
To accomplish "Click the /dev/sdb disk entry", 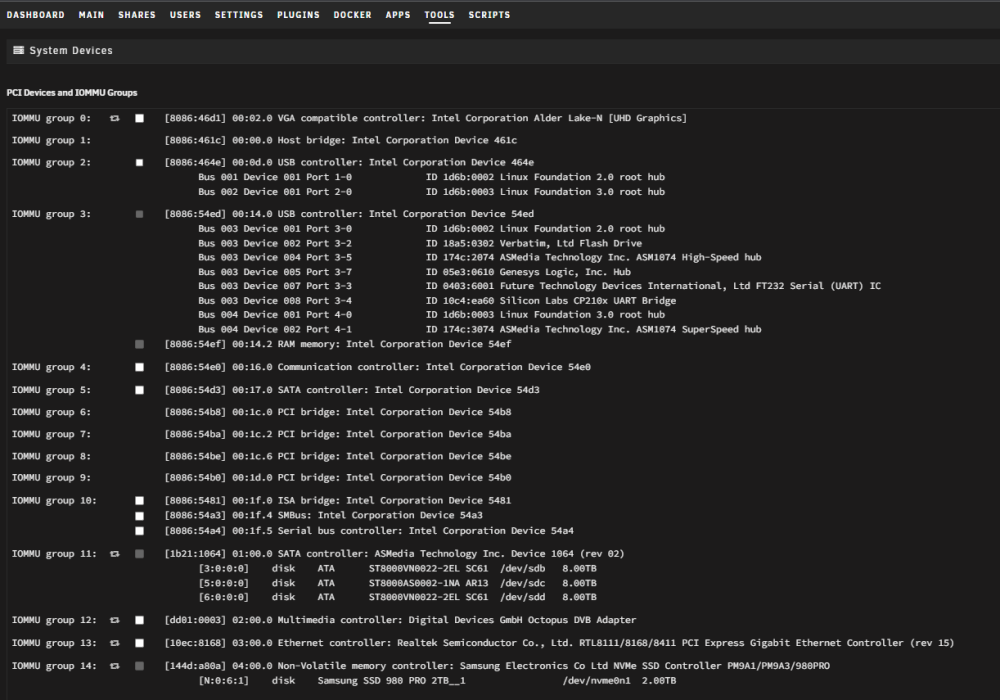I will tap(398, 569).
